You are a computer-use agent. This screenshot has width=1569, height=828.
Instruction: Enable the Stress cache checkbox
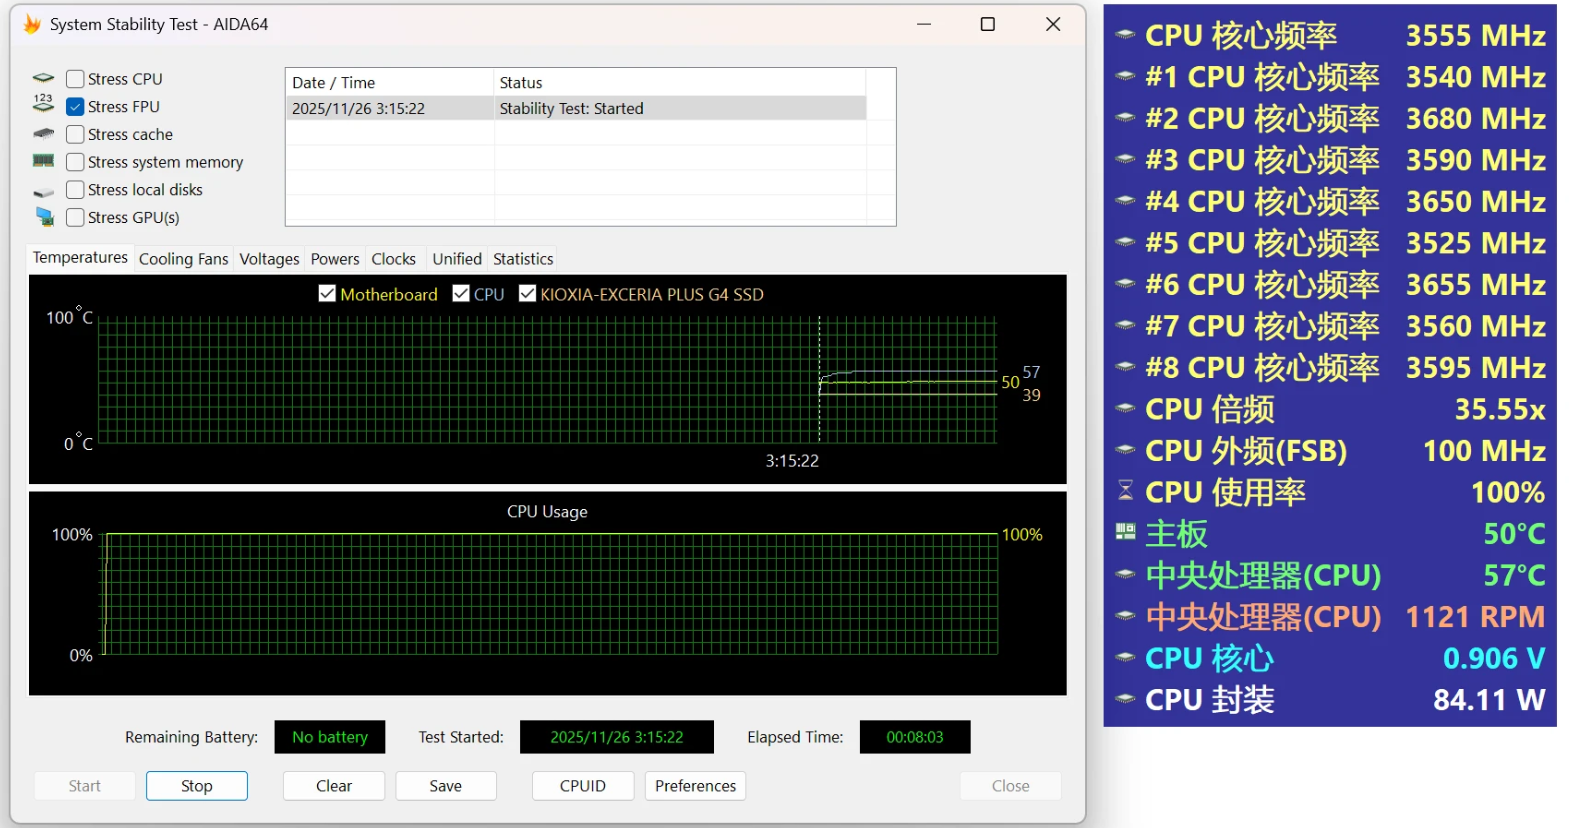pos(75,134)
